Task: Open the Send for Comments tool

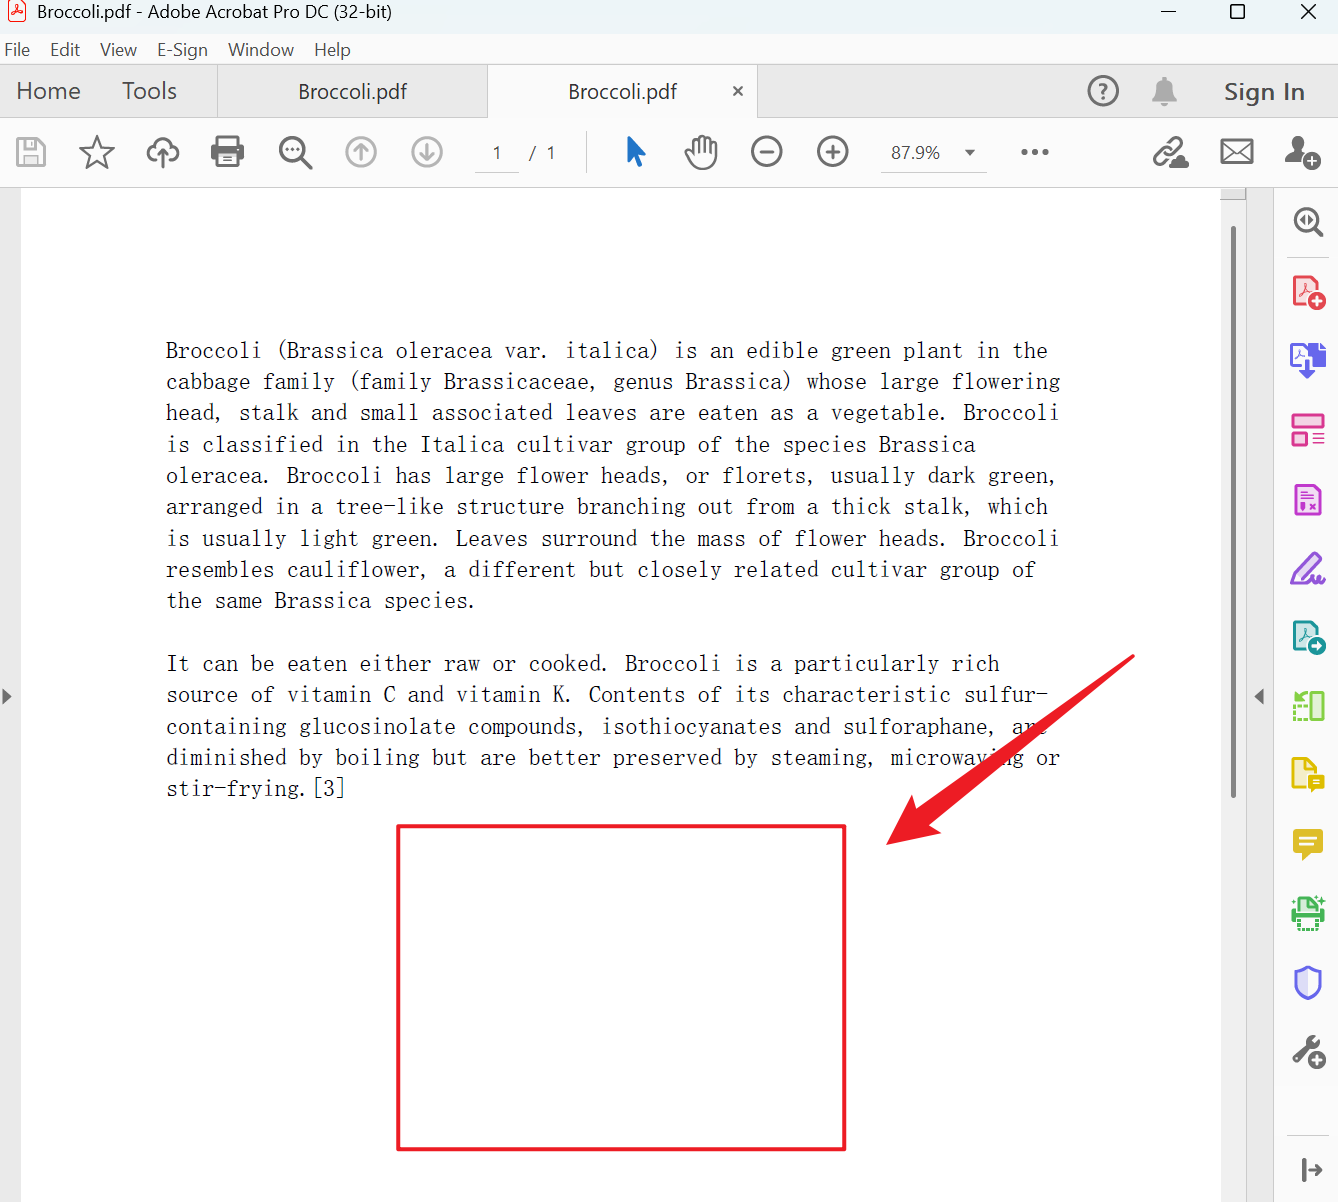Action: [1308, 774]
